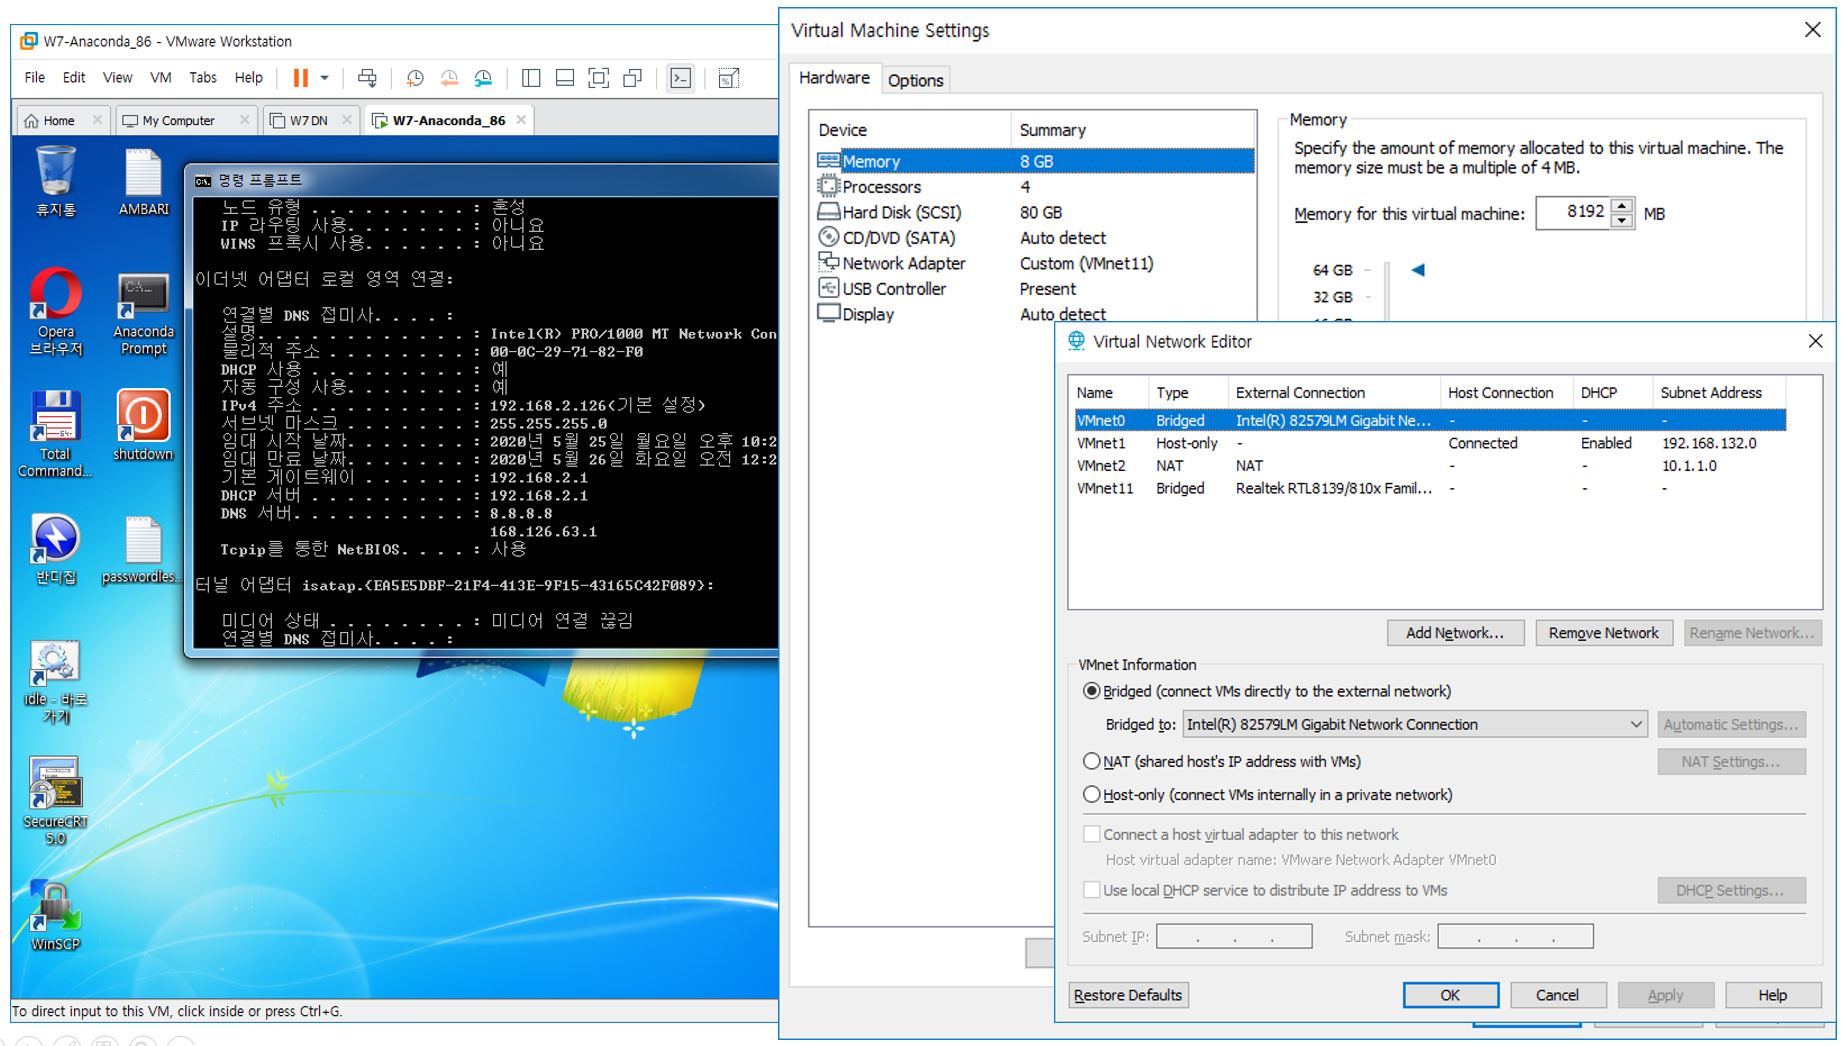
Task: Click the Send Ctrl+Alt+Del toolbar icon
Action: click(x=367, y=78)
